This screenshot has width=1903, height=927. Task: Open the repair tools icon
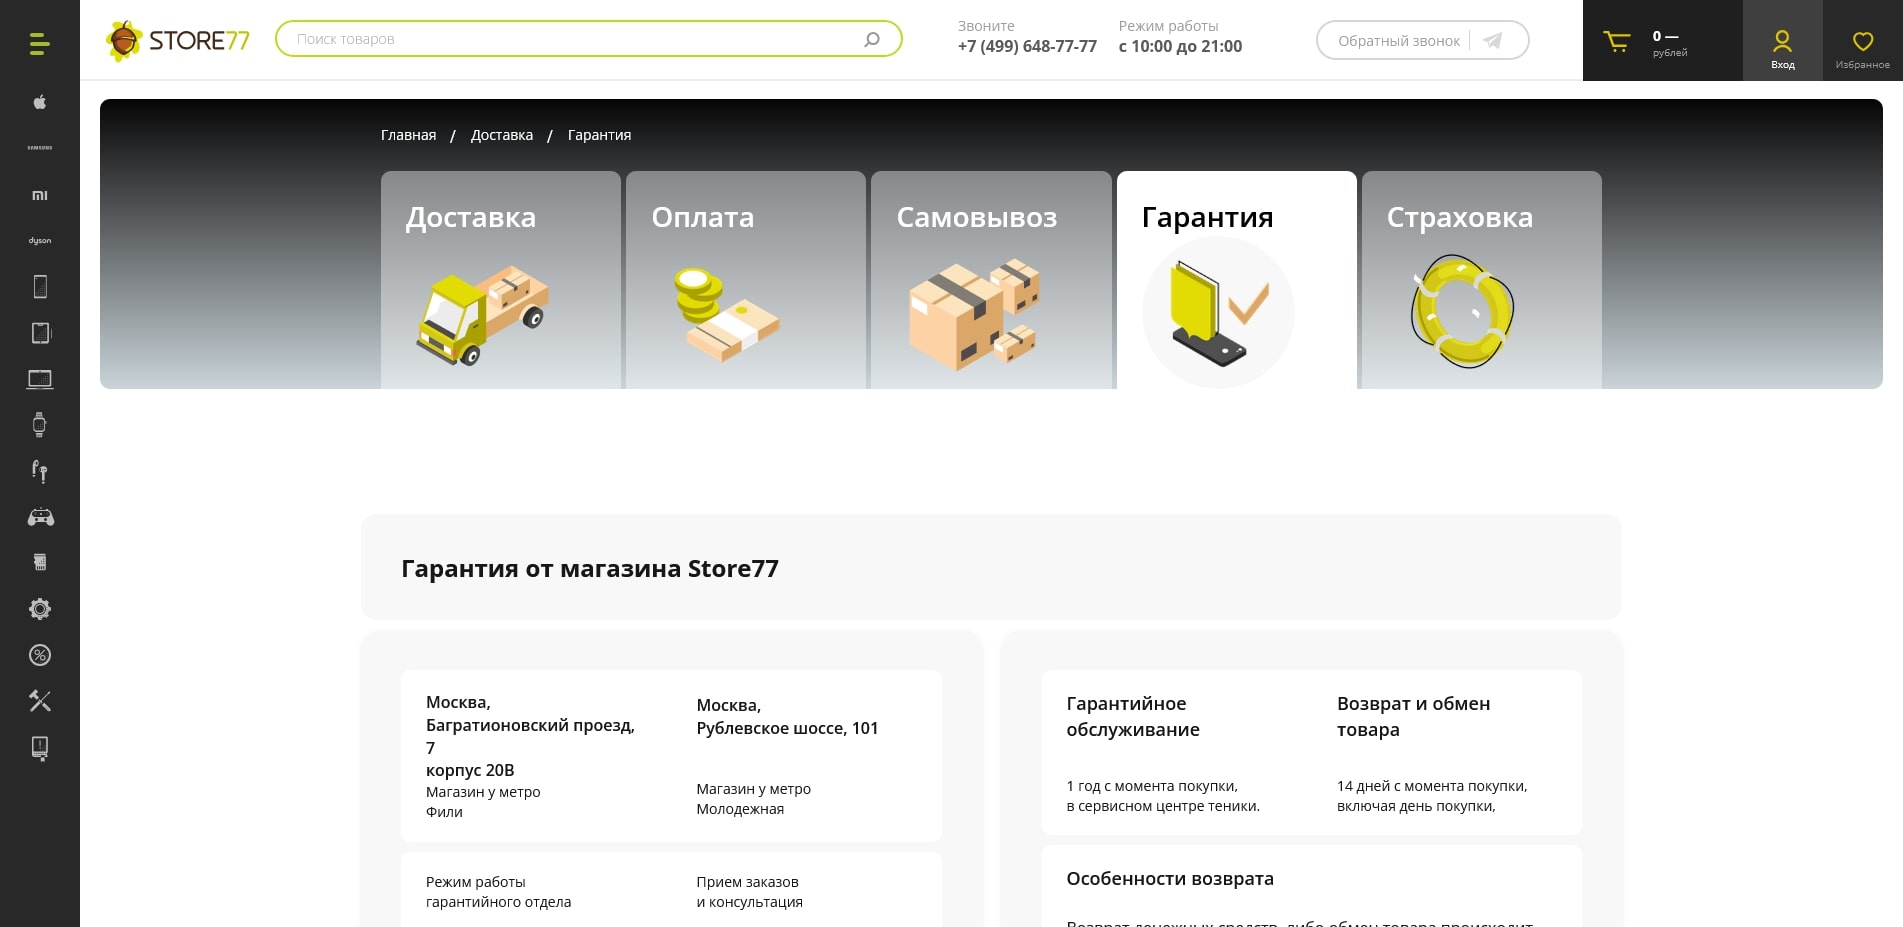pos(39,701)
